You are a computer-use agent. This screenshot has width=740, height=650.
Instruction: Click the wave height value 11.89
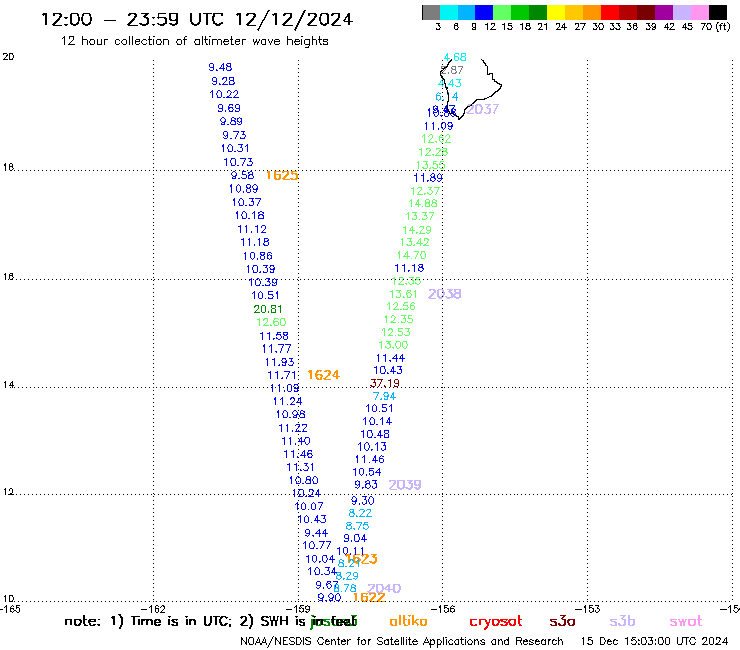[x=428, y=178]
